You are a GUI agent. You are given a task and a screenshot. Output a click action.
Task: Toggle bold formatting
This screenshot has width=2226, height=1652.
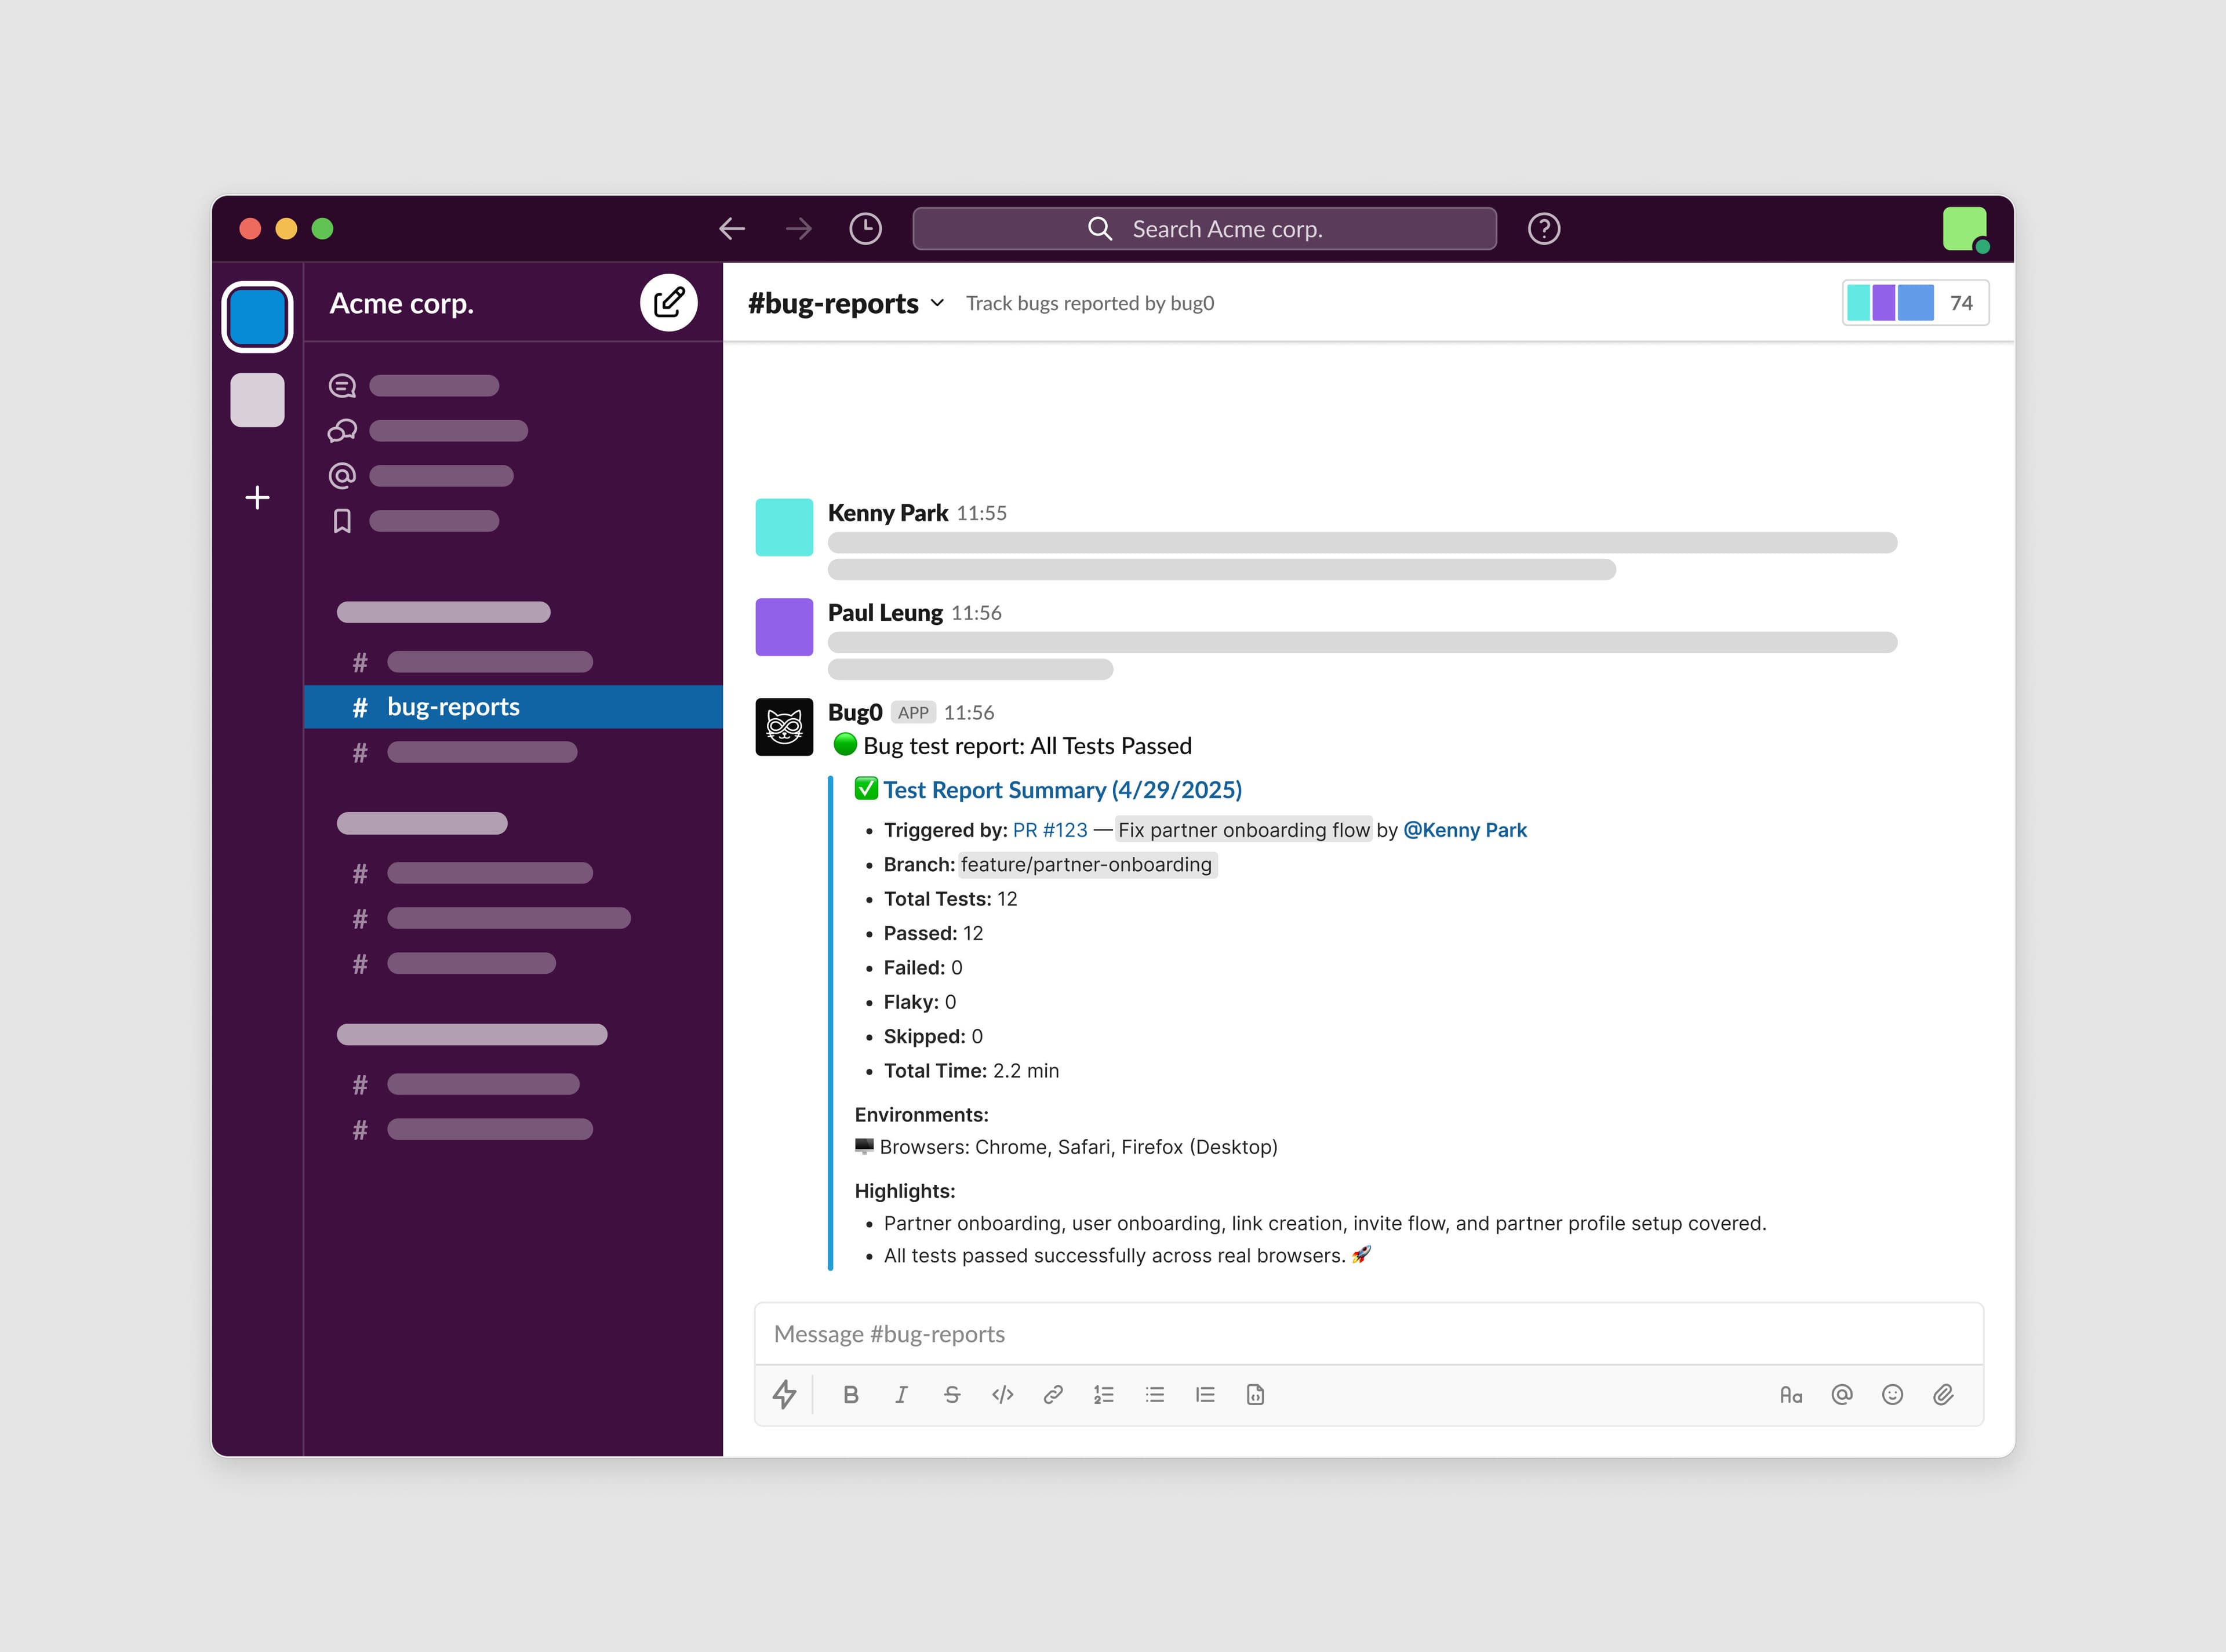pos(851,1395)
